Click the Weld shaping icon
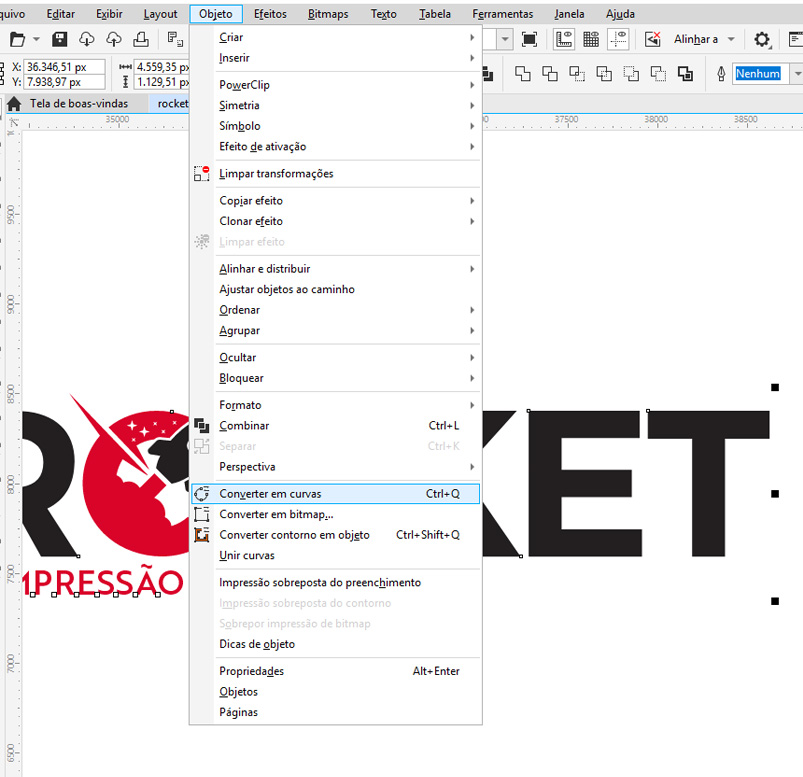803x777 pixels. point(523,74)
